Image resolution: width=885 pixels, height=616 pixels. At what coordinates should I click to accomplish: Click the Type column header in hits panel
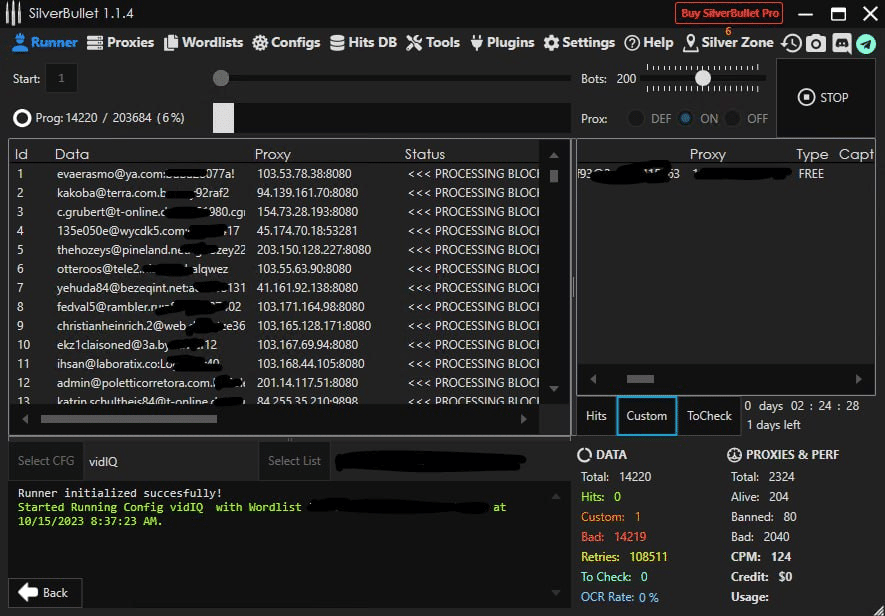812,154
